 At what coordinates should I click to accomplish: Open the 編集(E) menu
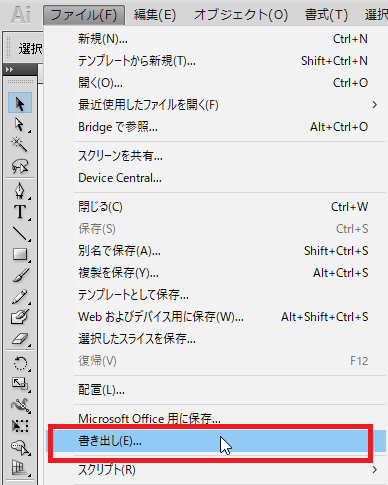coord(155,15)
